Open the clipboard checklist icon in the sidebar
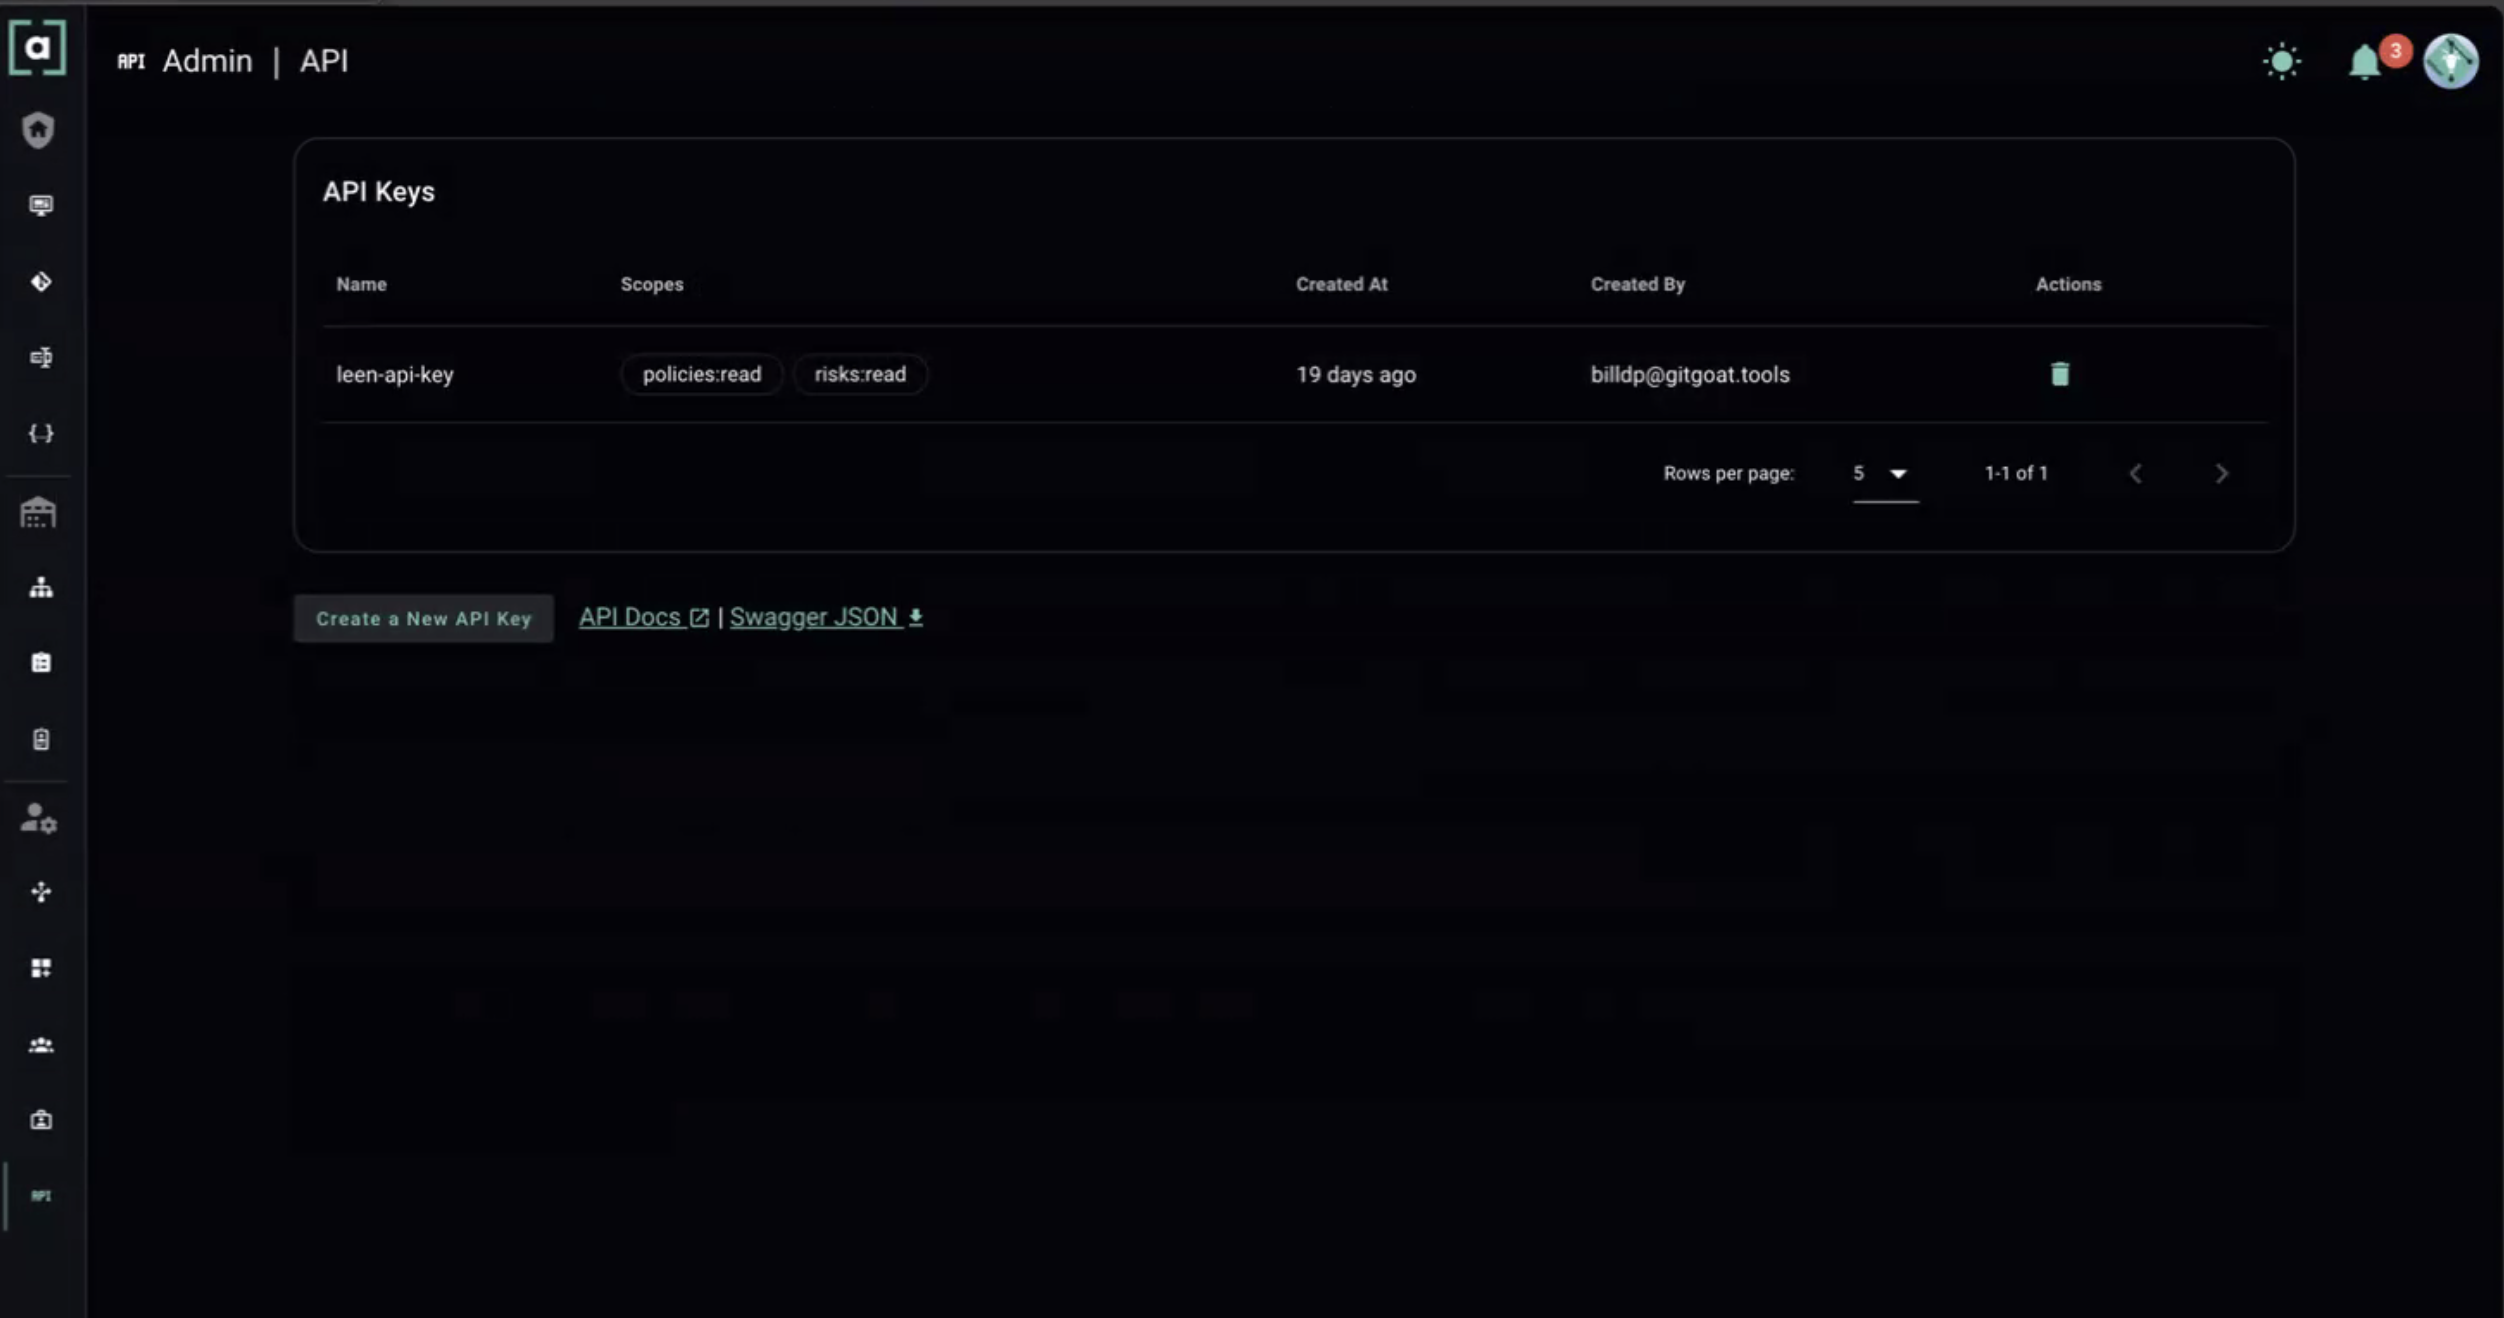Viewport: 2504px width, 1318px height. pyautogui.click(x=41, y=663)
